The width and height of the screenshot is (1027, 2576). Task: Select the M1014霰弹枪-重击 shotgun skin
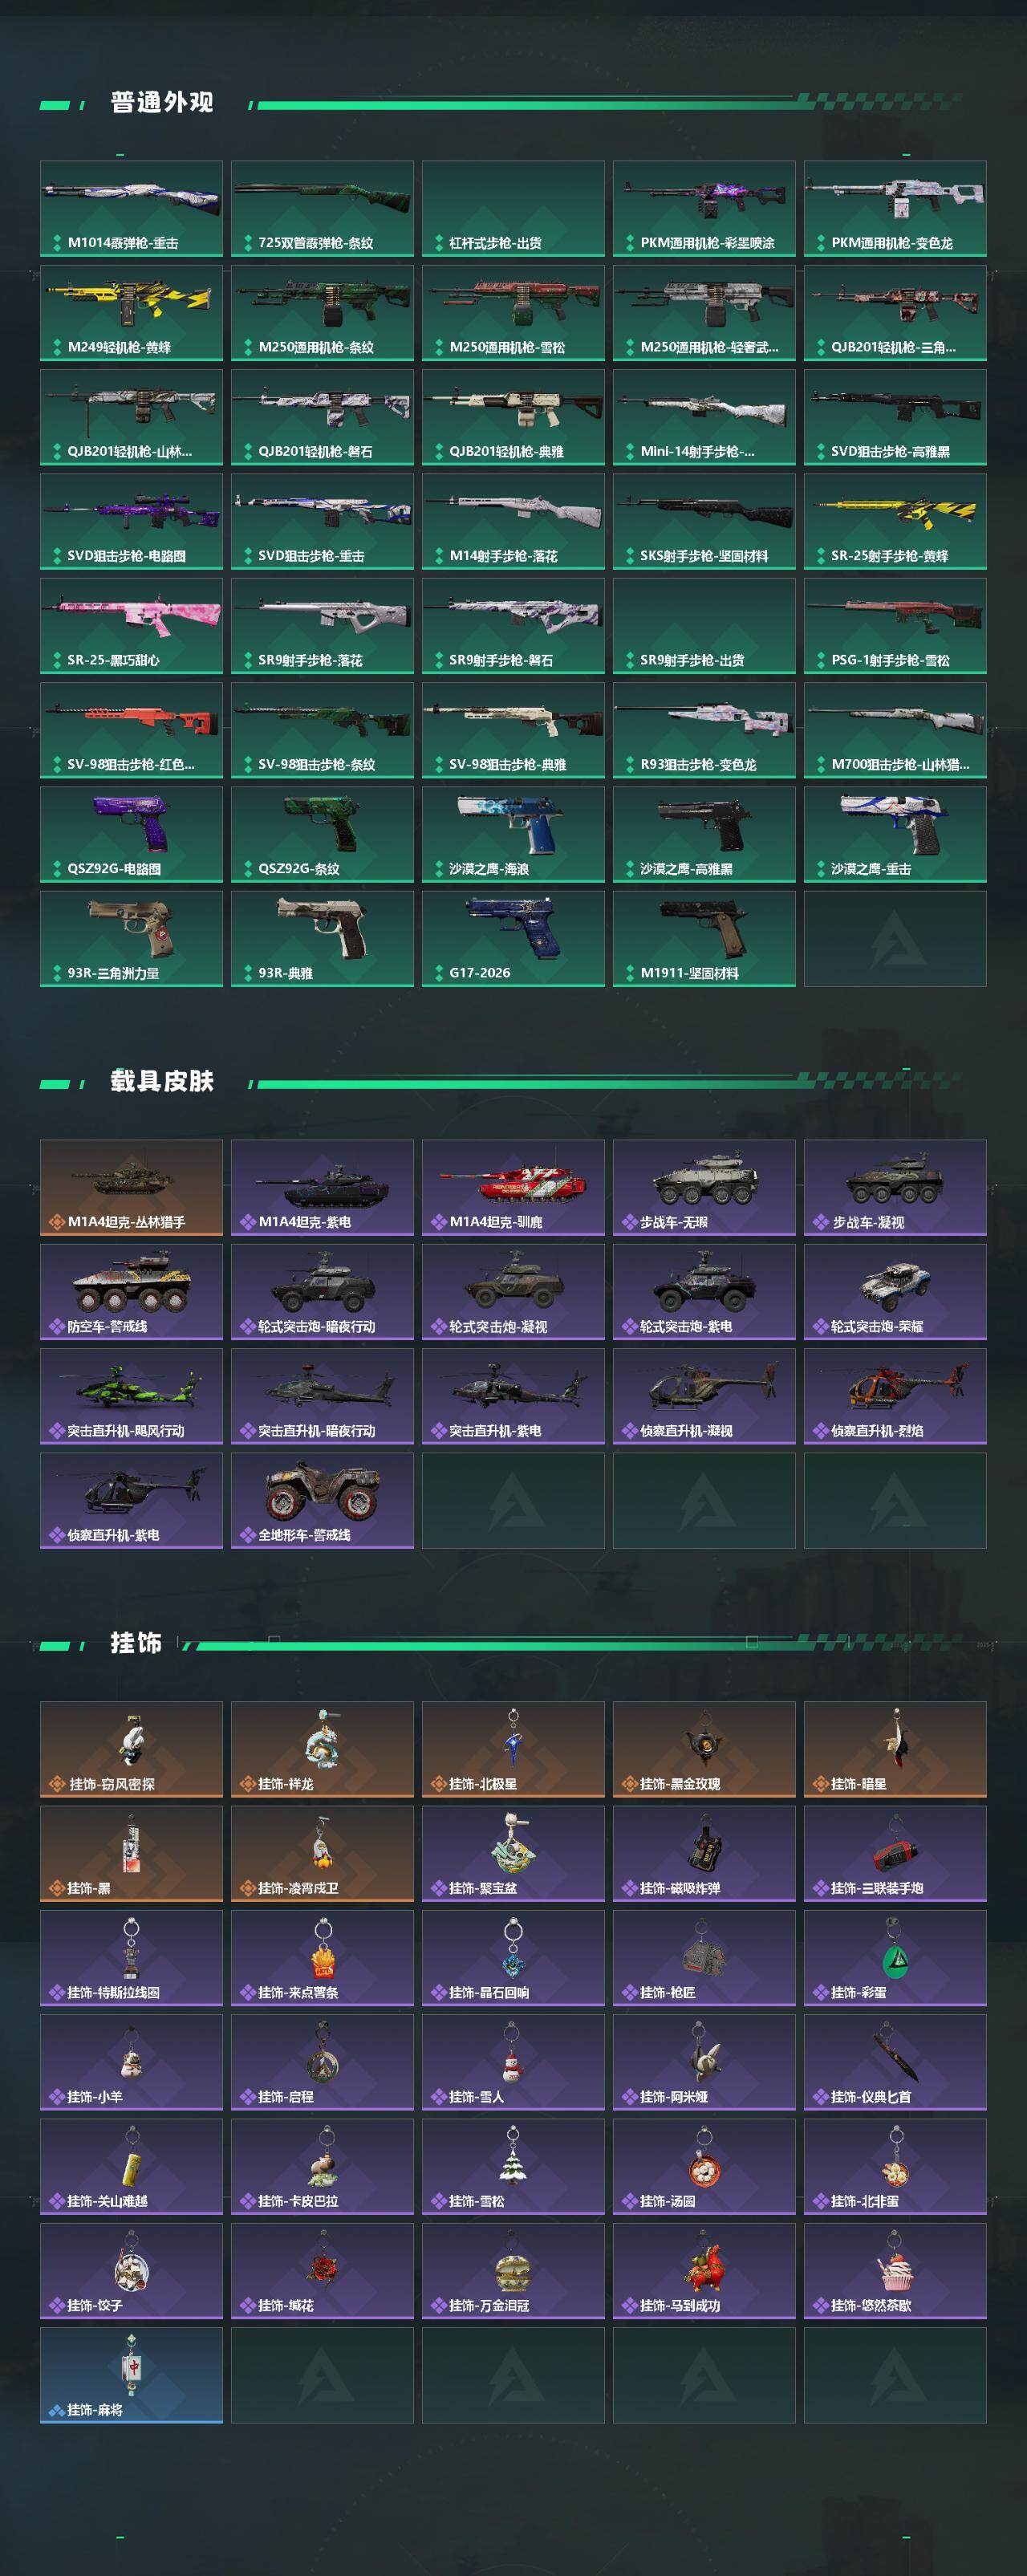pos(131,209)
